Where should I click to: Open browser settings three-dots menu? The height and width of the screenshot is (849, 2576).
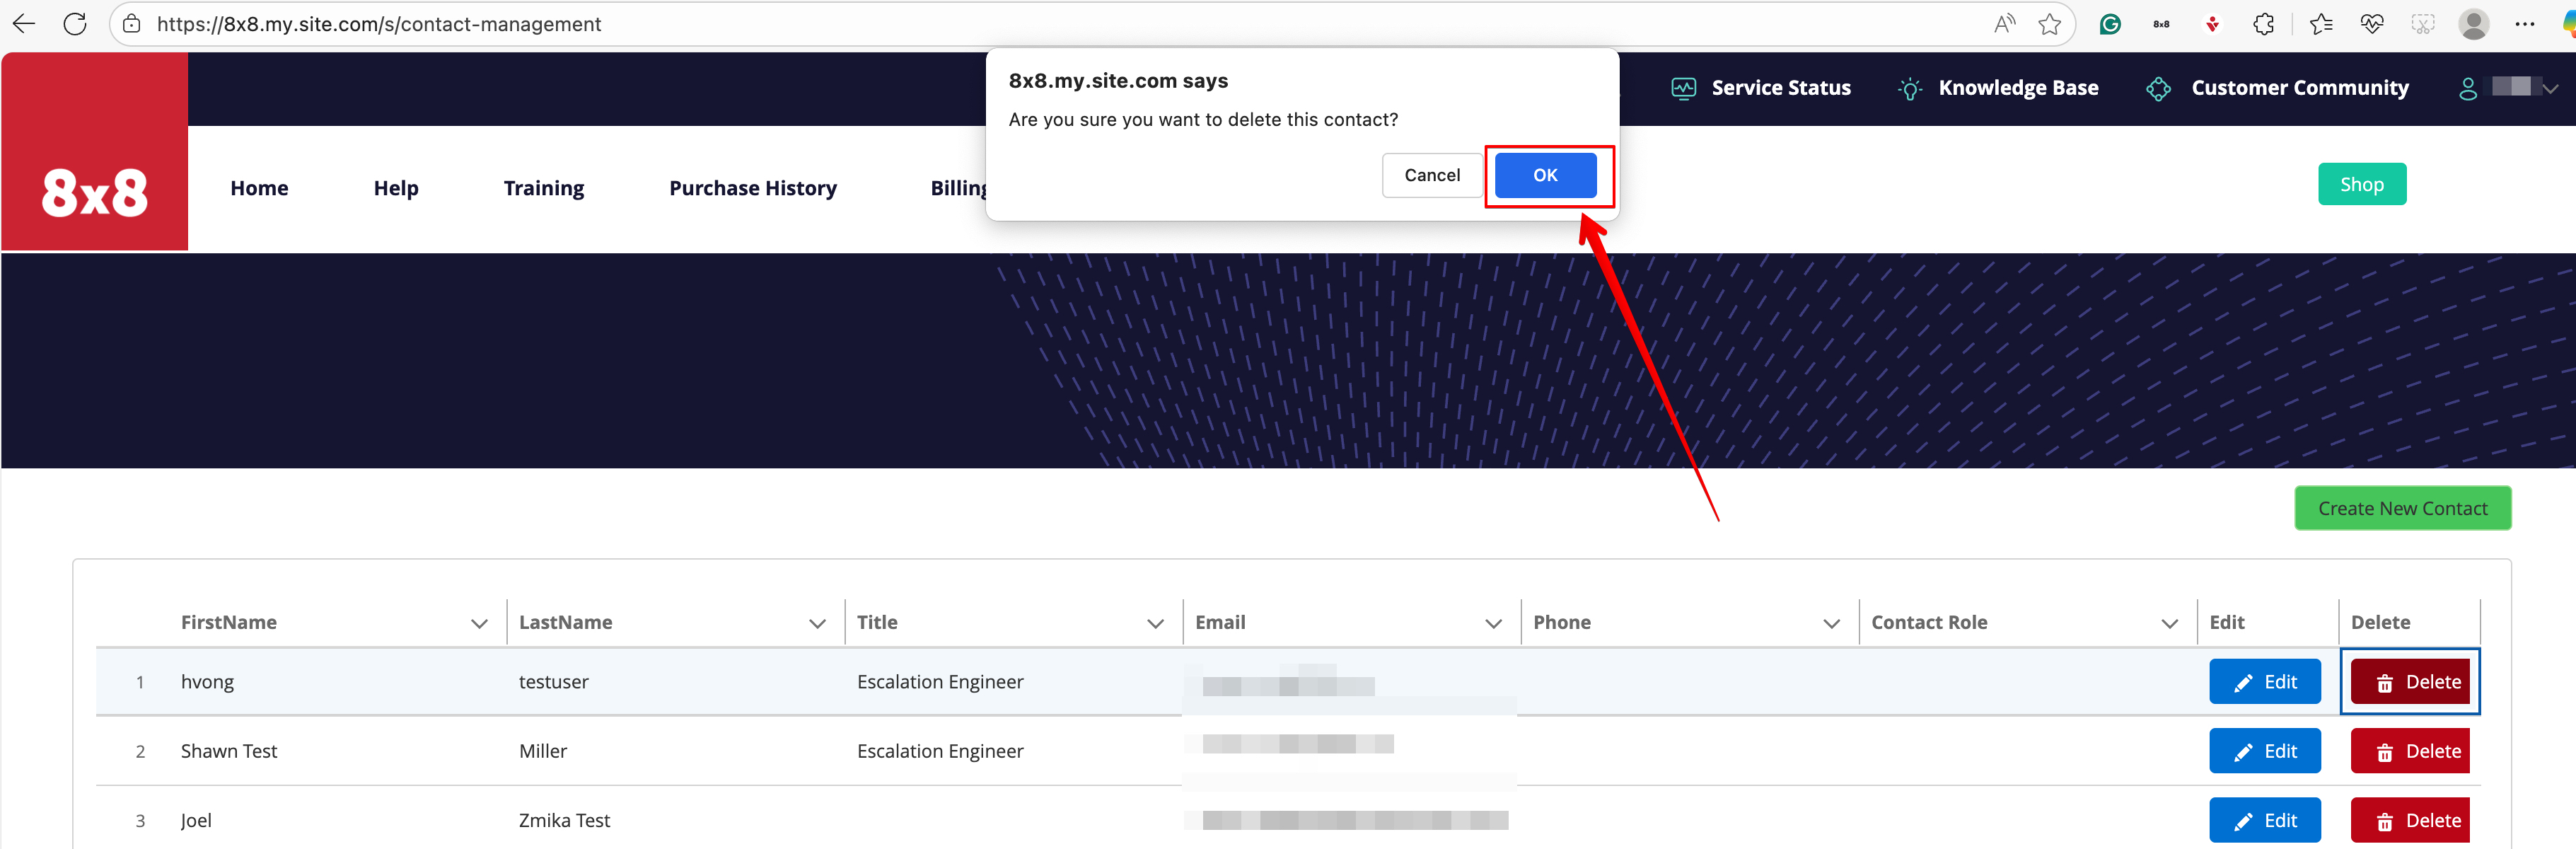pos(2524,24)
